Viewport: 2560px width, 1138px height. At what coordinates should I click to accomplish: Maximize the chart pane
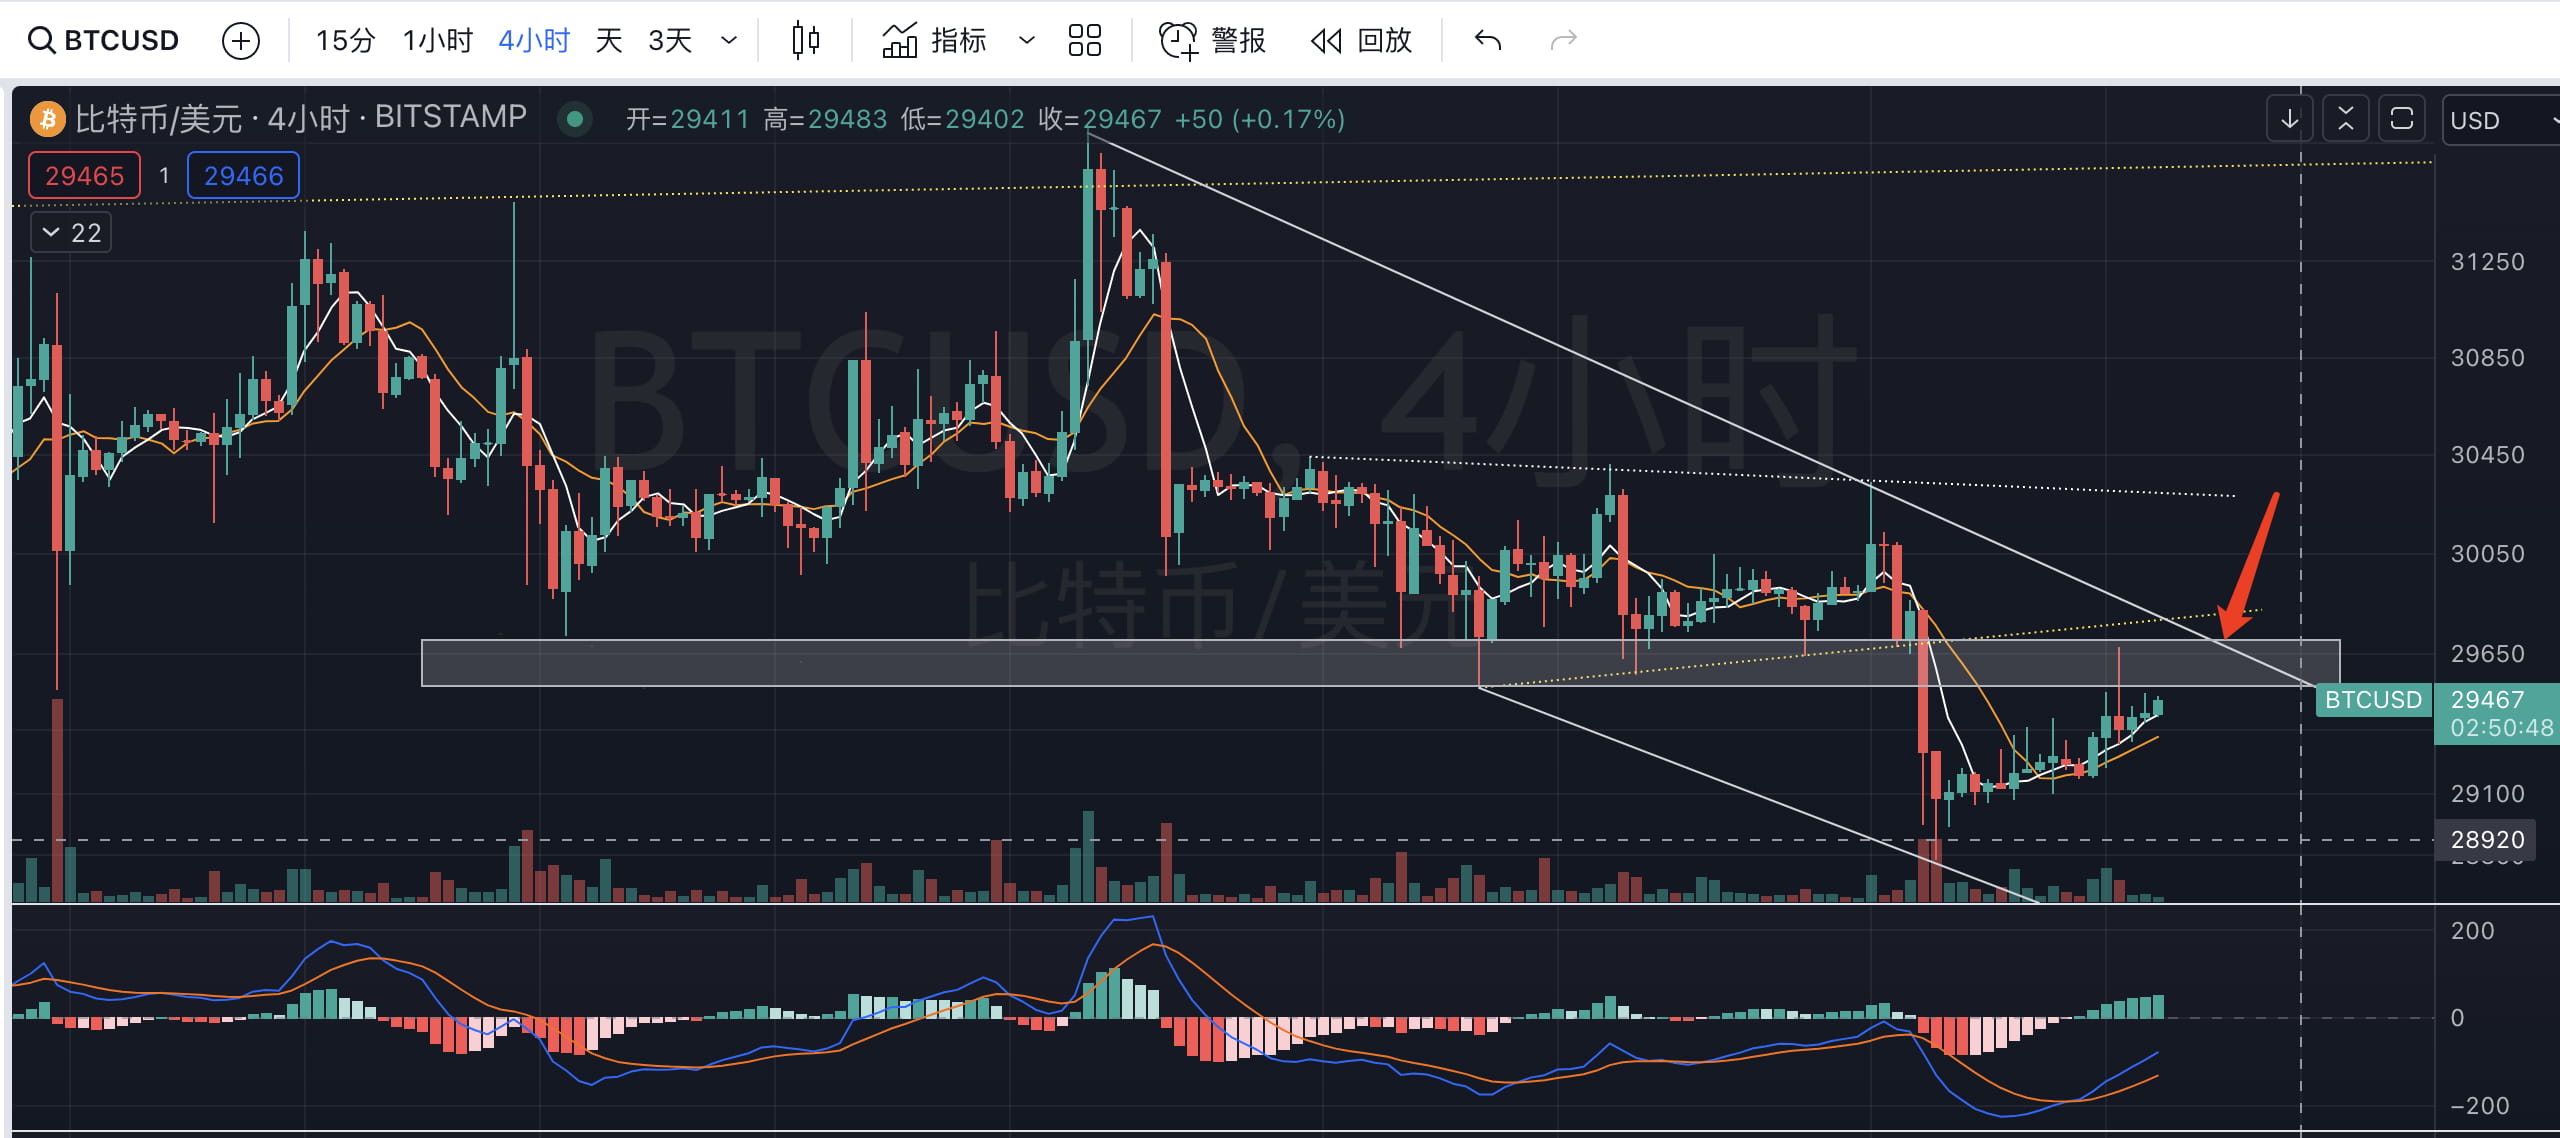coord(2401,119)
